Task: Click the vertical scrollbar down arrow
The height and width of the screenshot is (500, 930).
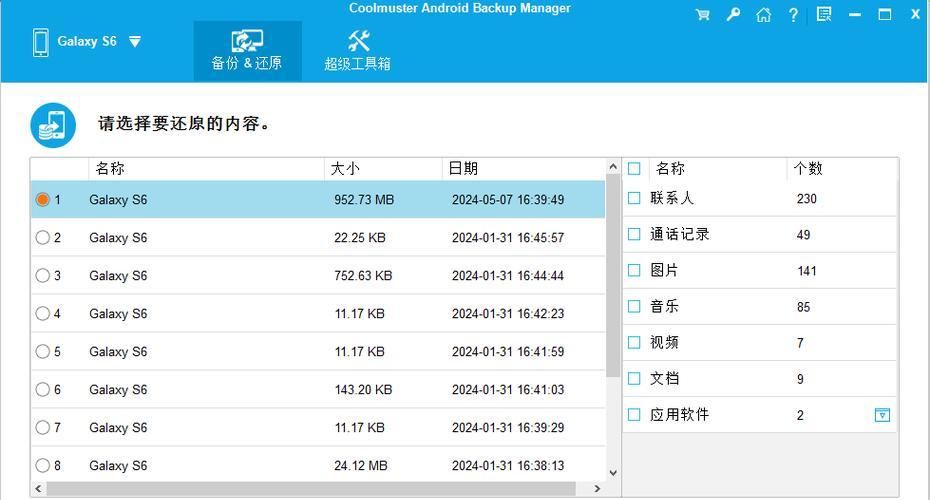Action: (x=613, y=473)
